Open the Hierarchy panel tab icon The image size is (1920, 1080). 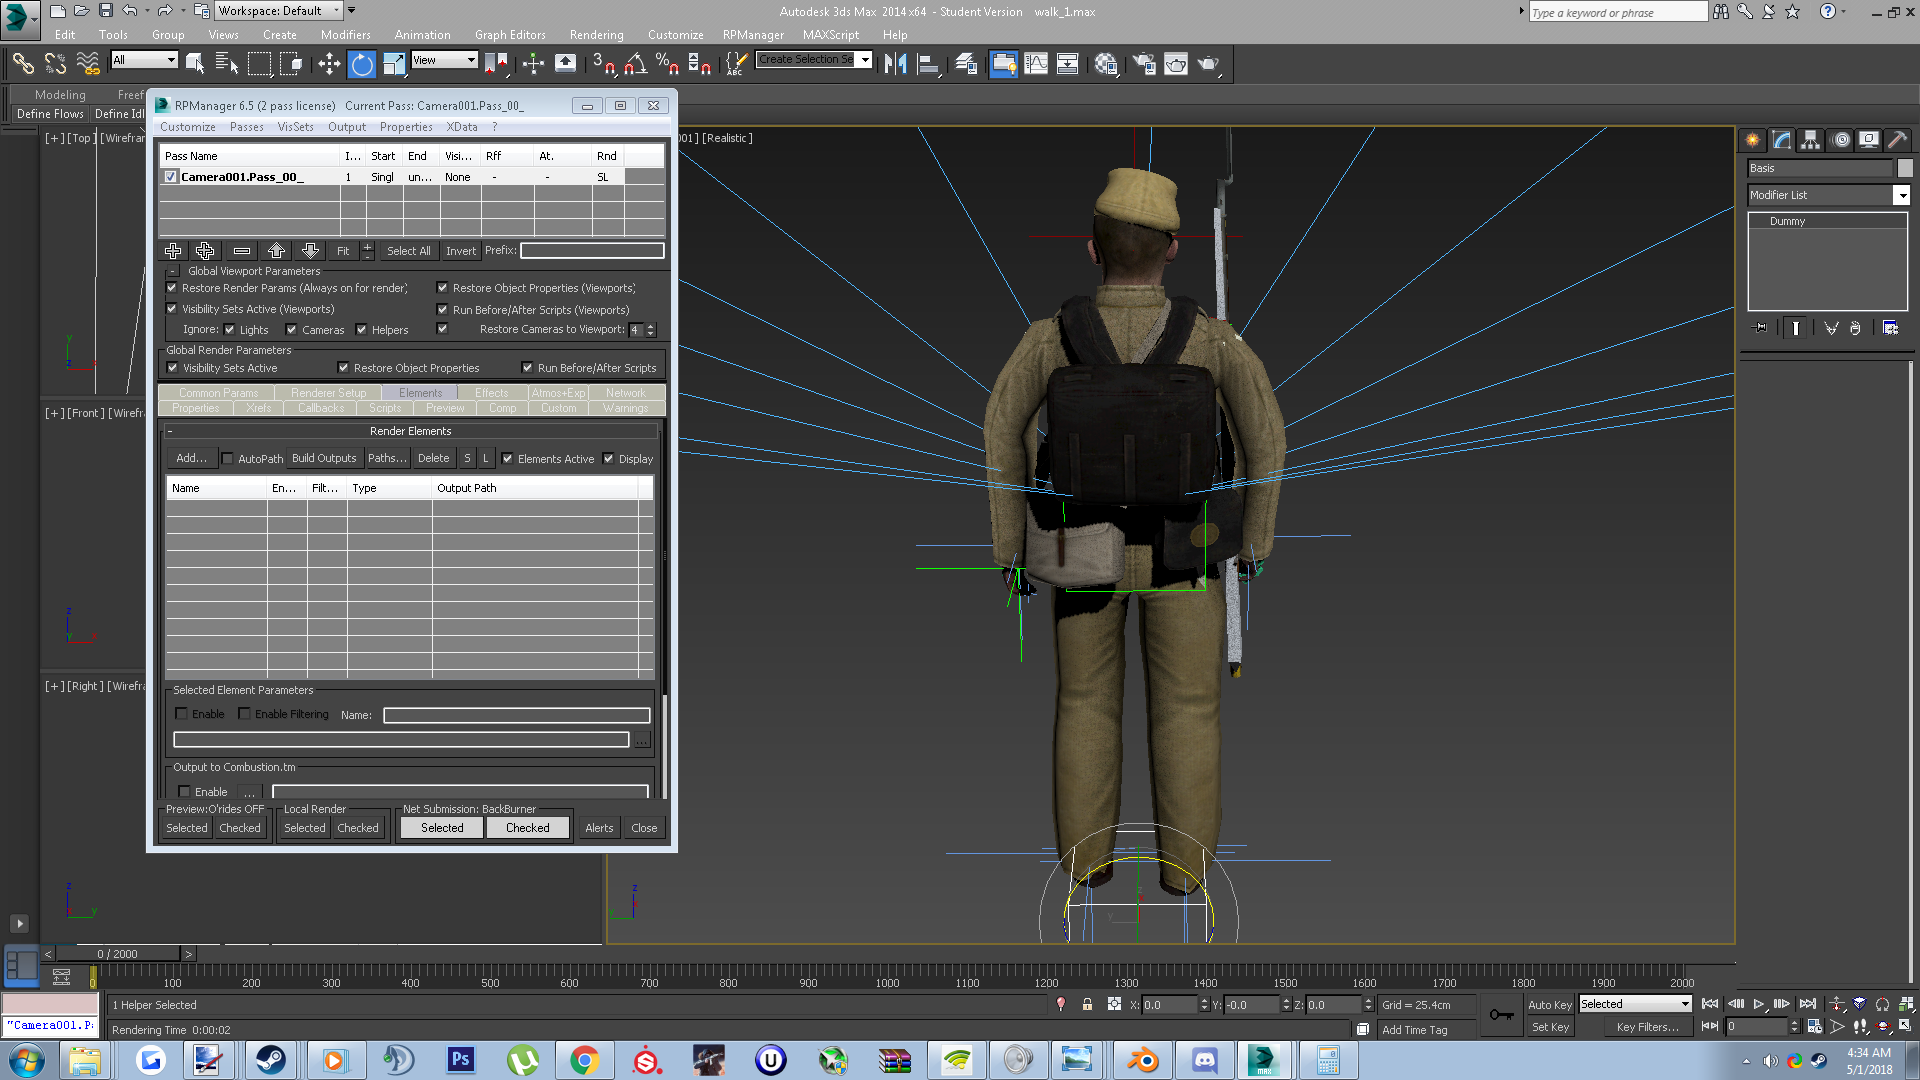[x=1810, y=140]
